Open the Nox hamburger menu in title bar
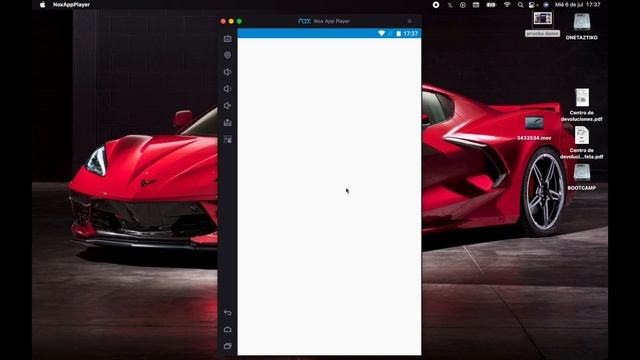Image resolution: width=640 pixels, height=360 pixels. click(410, 21)
